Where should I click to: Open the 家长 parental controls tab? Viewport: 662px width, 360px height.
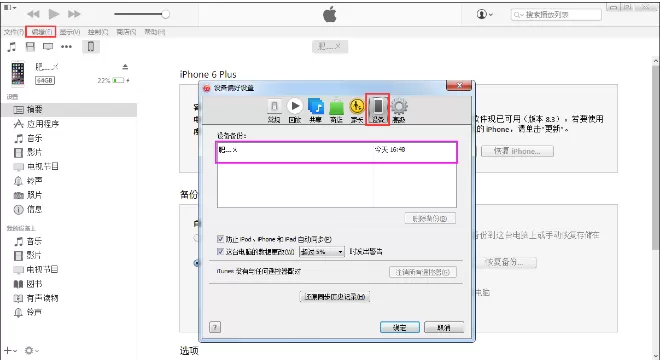click(357, 110)
